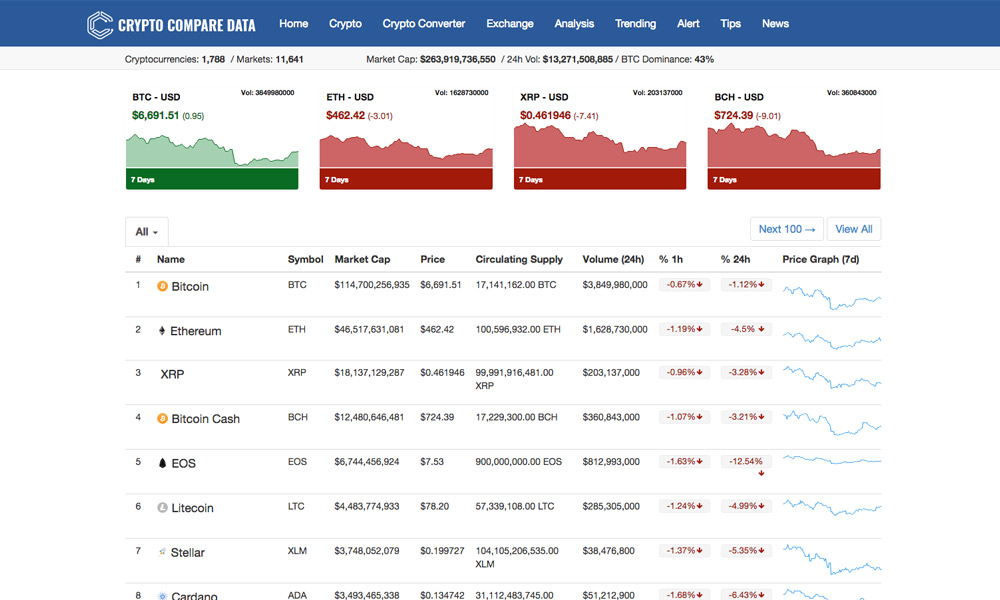Click the Ethereum coin icon
The height and width of the screenshot is (600, 1000).
pos(163,331)
